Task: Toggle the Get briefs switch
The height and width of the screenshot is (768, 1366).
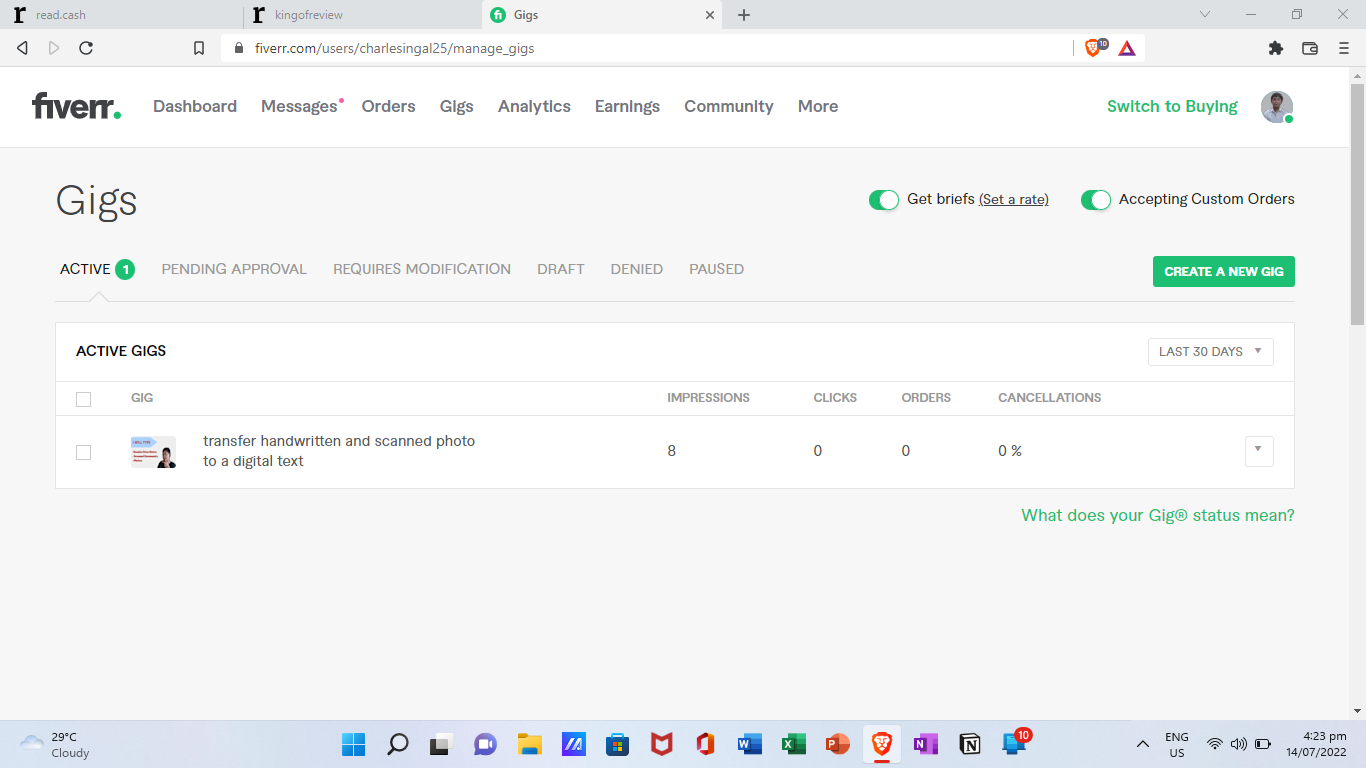Action: click(884, 200)
